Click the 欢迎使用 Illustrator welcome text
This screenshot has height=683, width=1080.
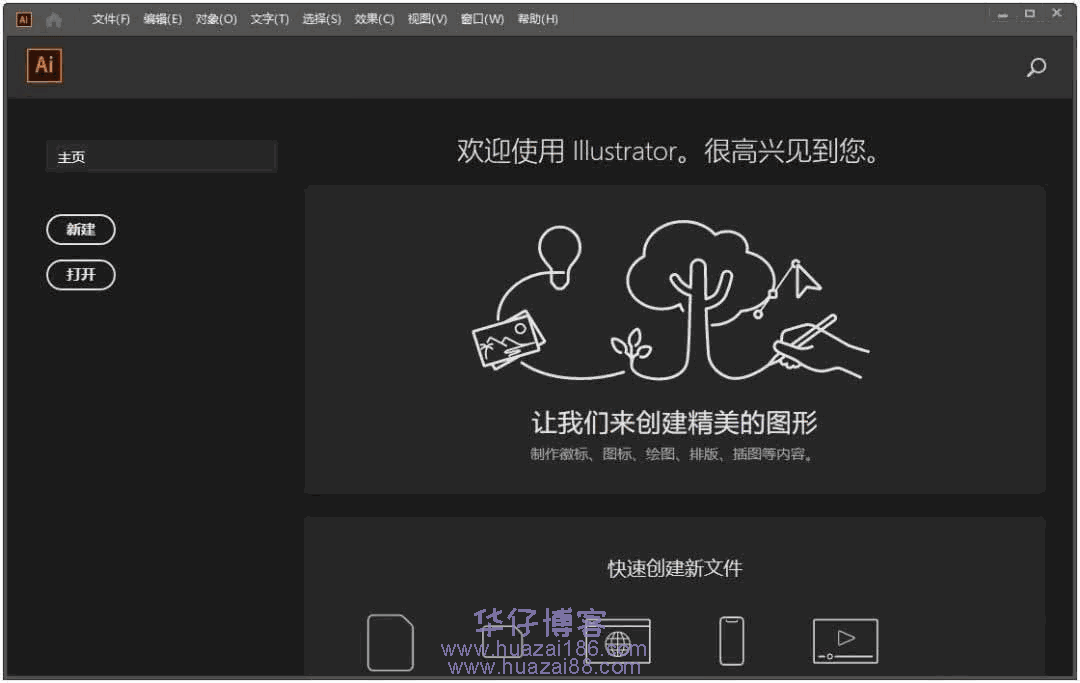click(667, 151)
